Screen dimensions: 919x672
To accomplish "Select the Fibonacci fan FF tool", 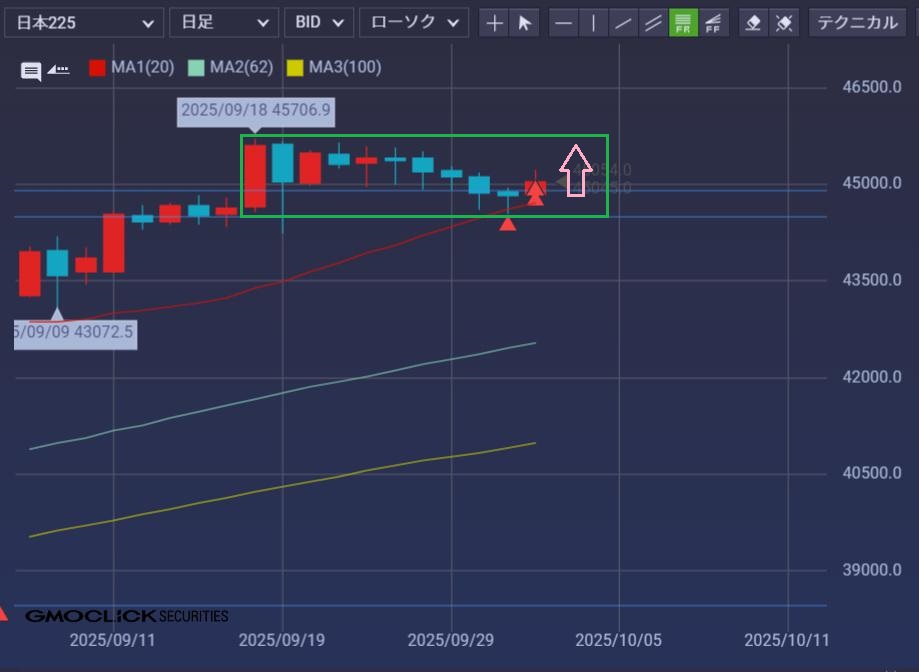I will pyautogui.click(x=713, y=23).
